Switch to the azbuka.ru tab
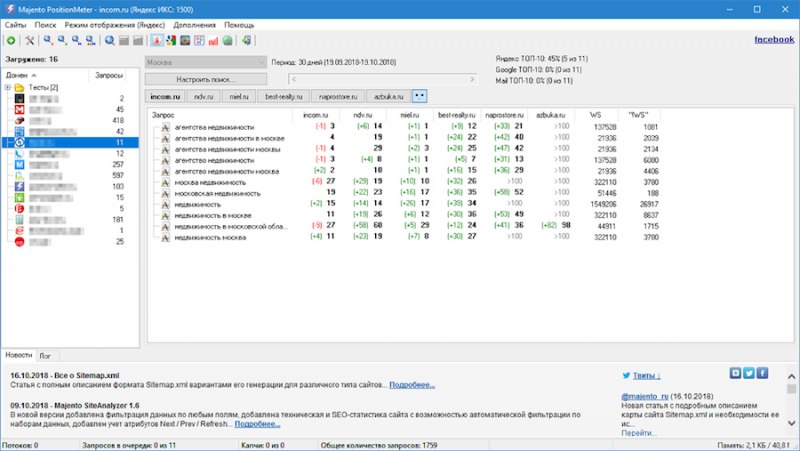 point(388,96)
